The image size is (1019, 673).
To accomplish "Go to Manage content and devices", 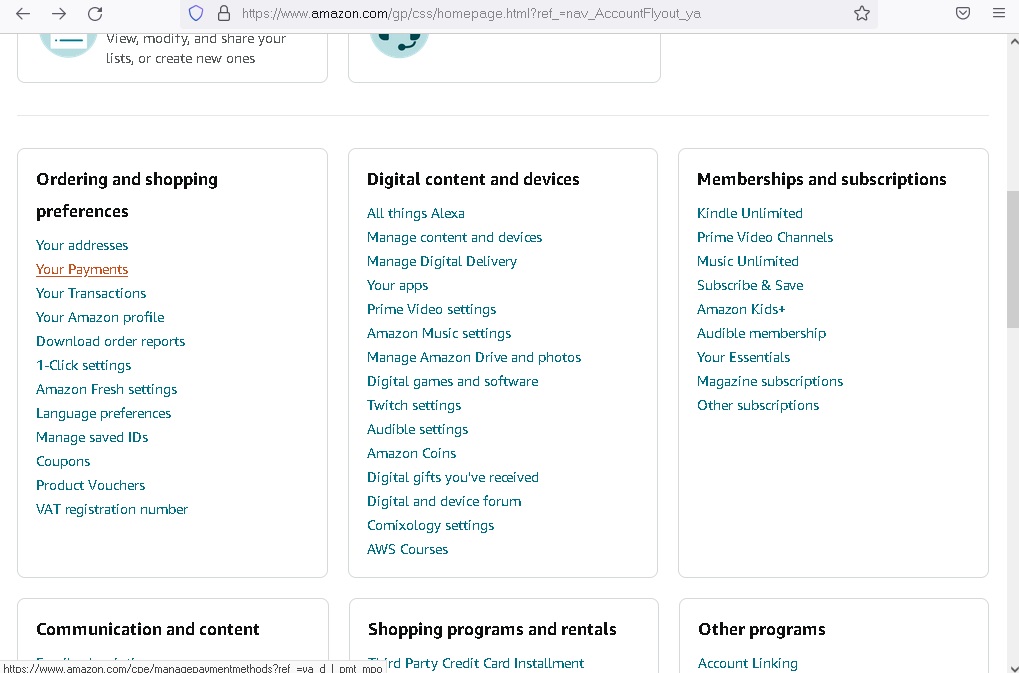I will coord(454,238).
